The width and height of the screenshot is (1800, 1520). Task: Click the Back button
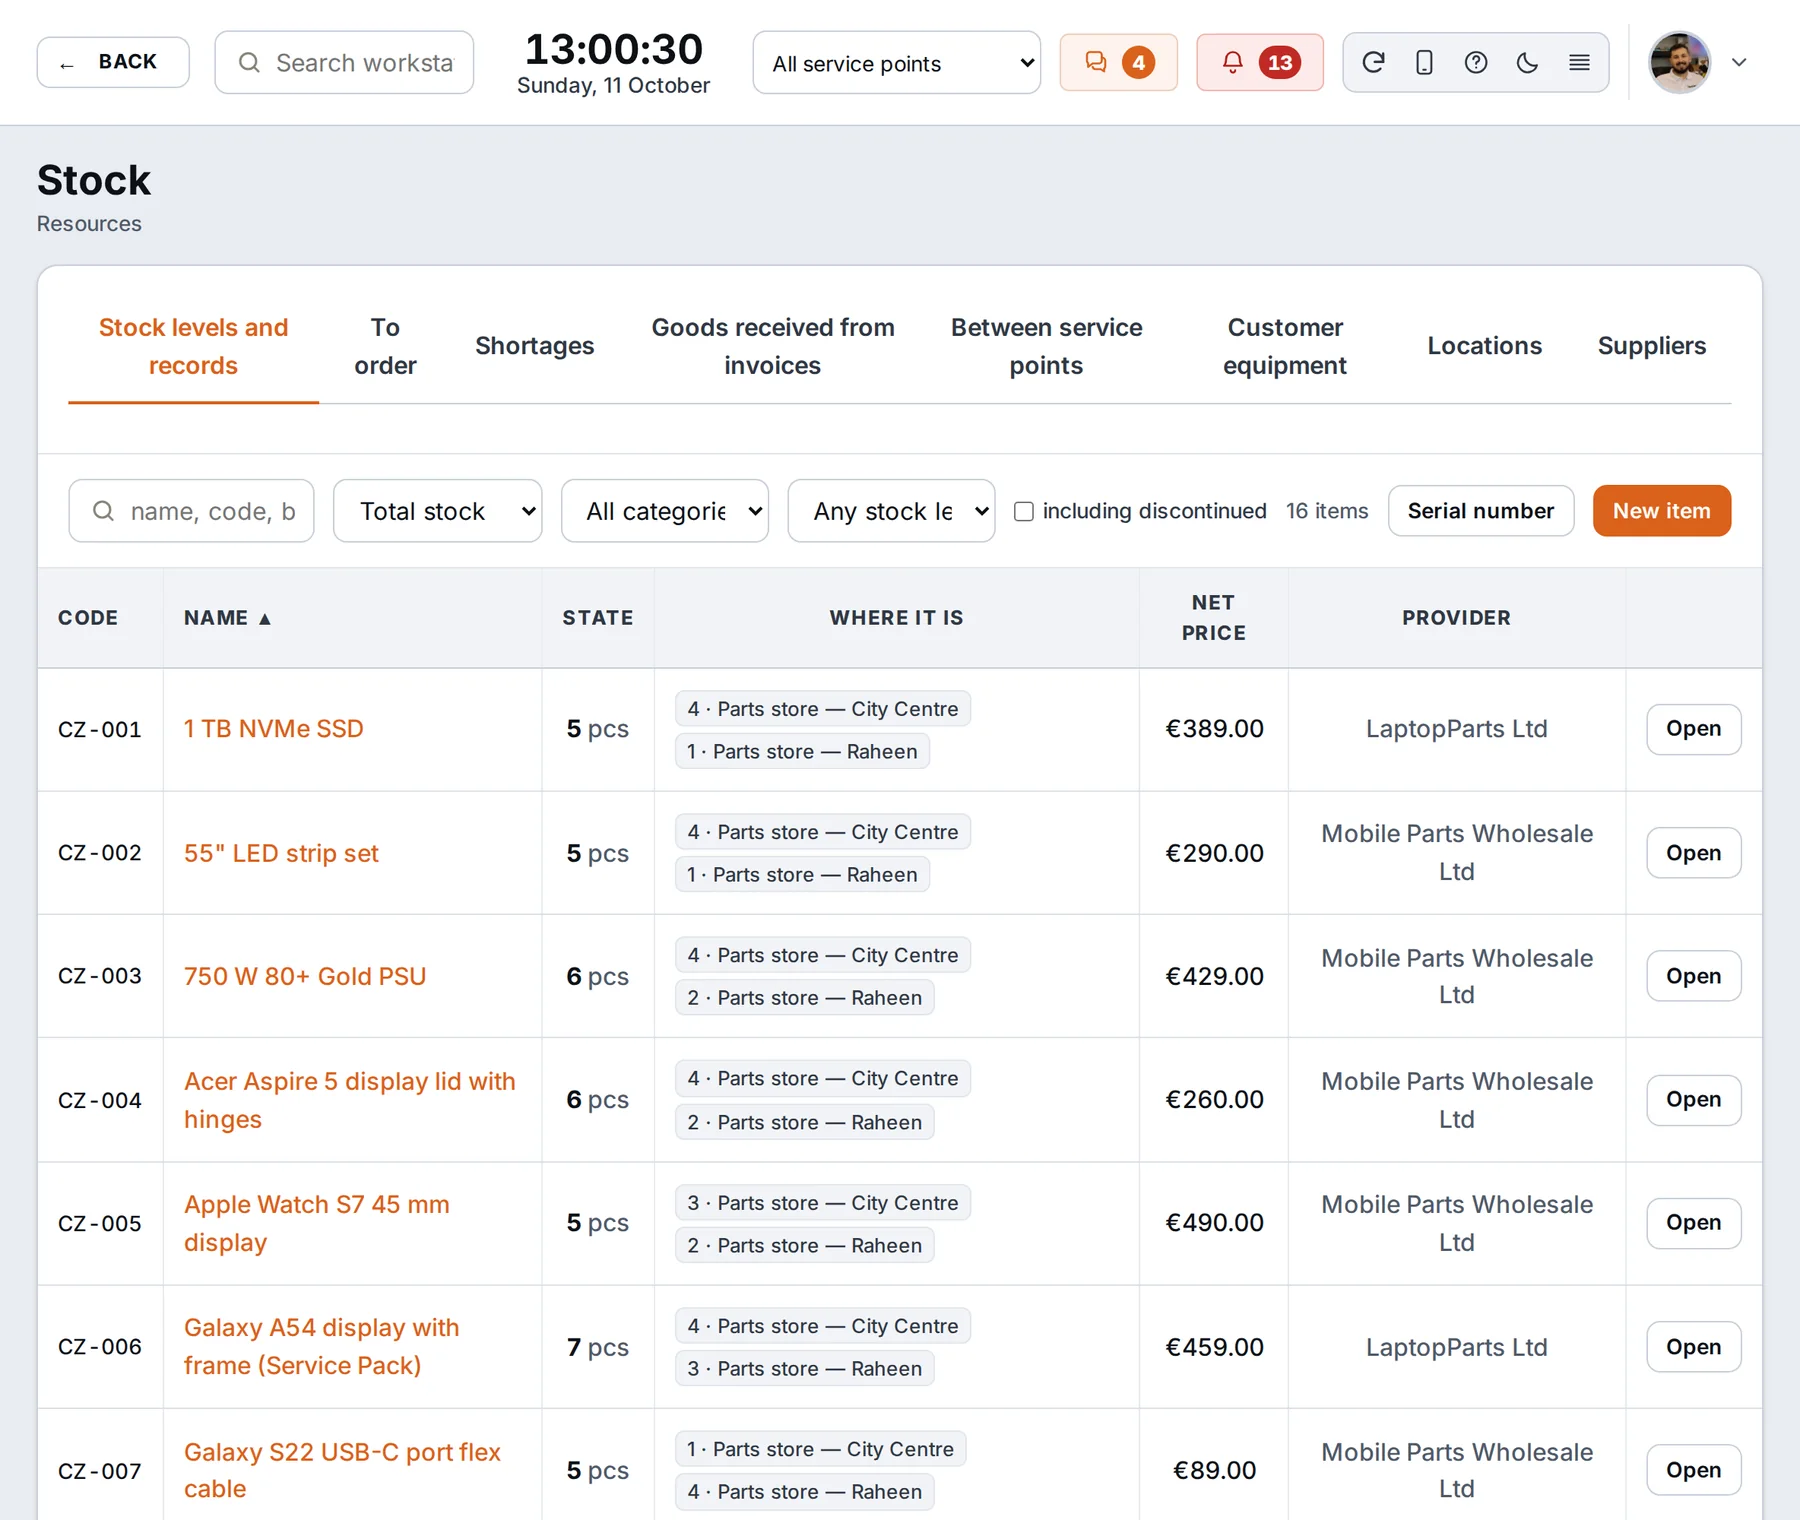[x=113, y=62]
